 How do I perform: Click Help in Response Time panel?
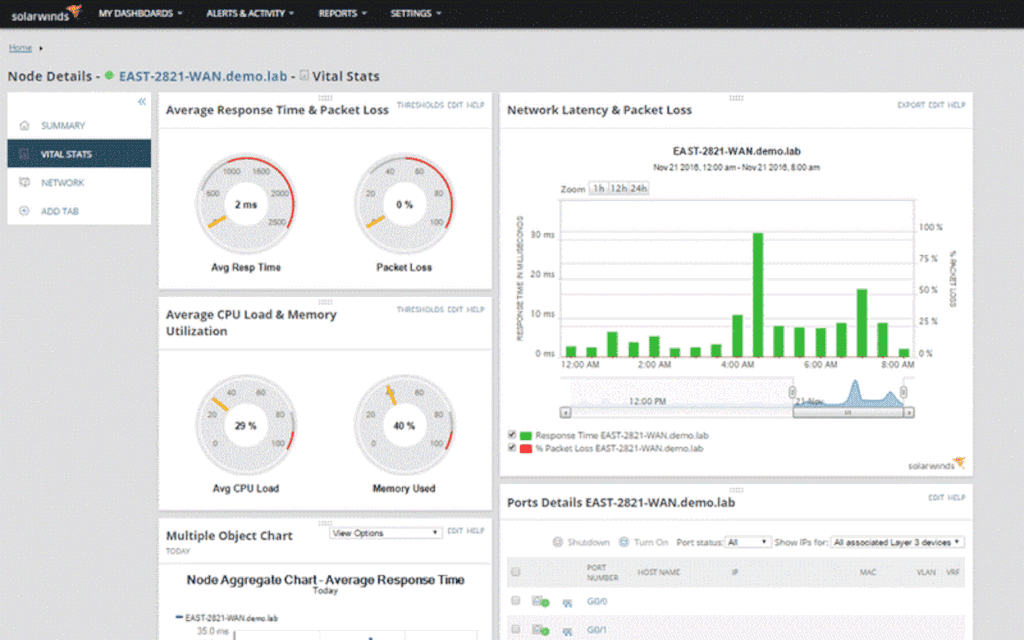(x=475, y=105)
